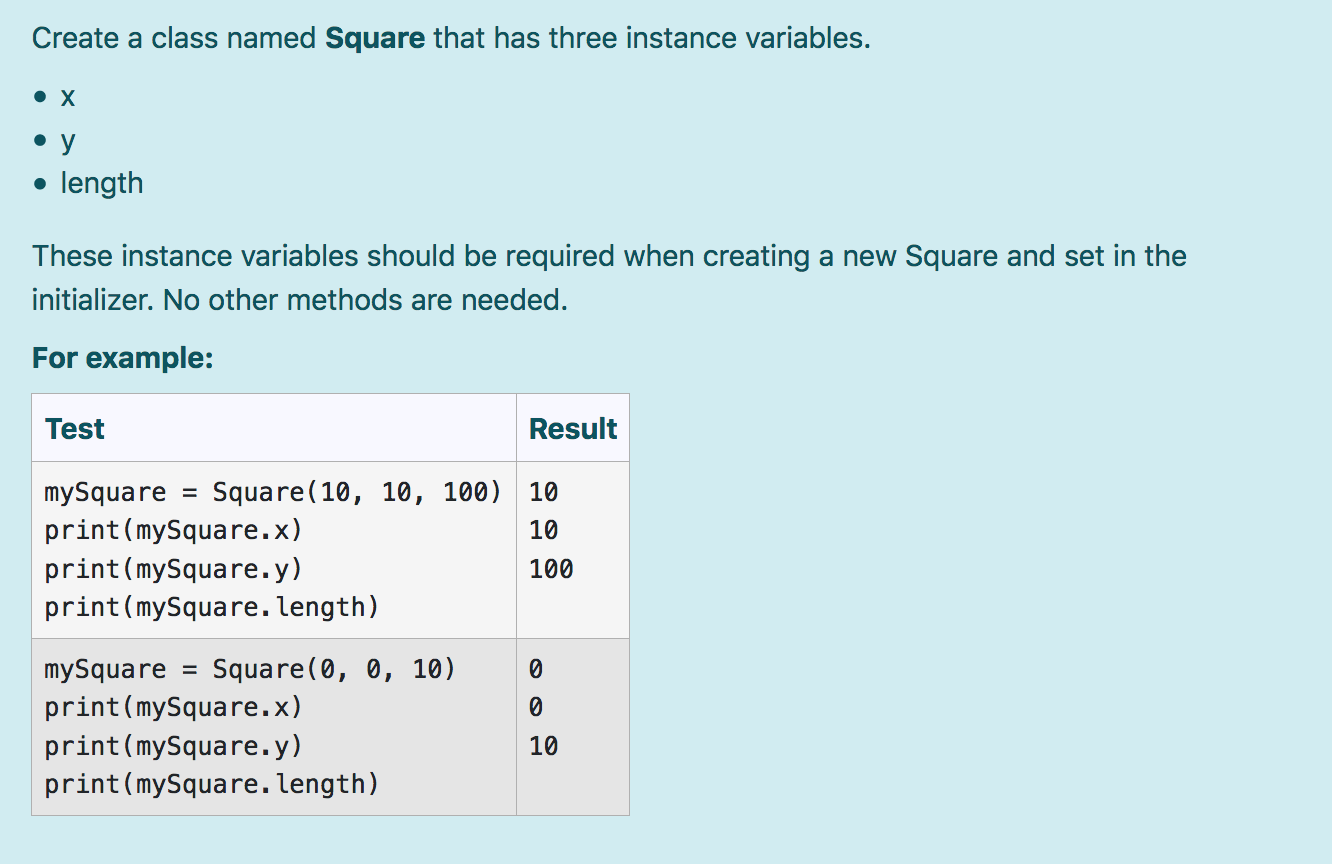Click the paragraph mentioning the initializer

[609, 277]
